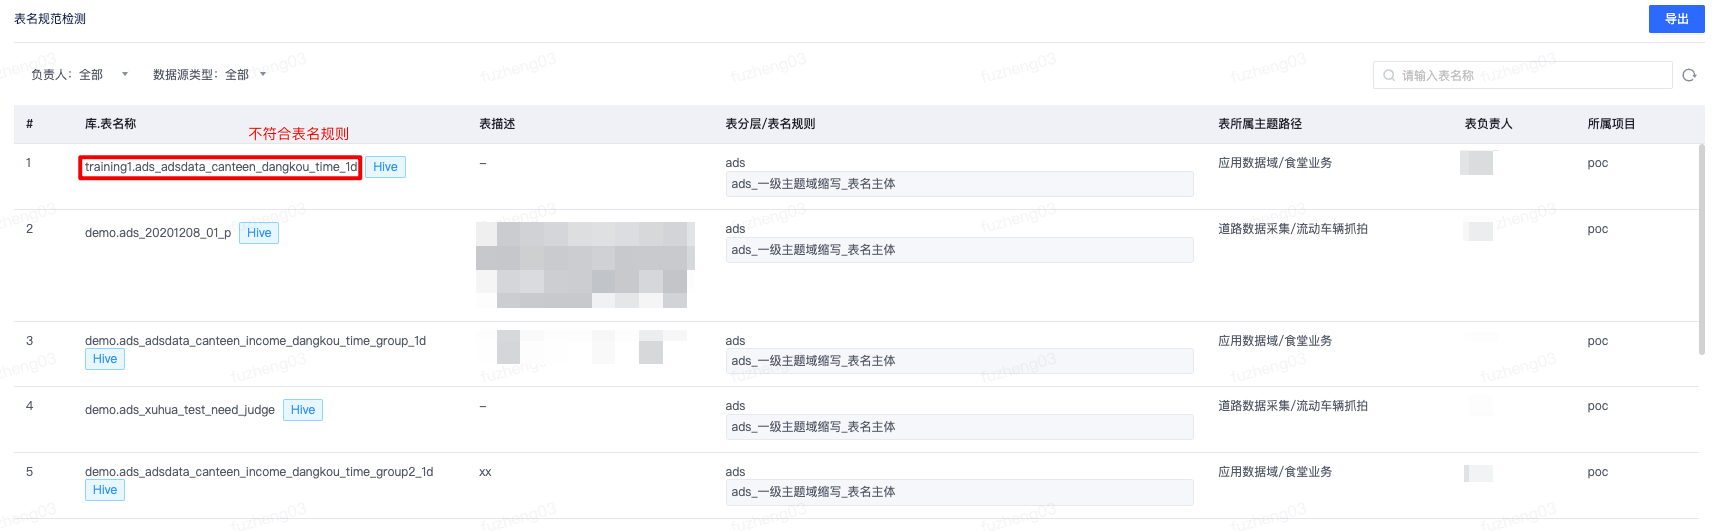Click Hive tag beside ads_xuhua_test_need_judge
This screenshot has width=1712, height=531.
click(303, 410)
